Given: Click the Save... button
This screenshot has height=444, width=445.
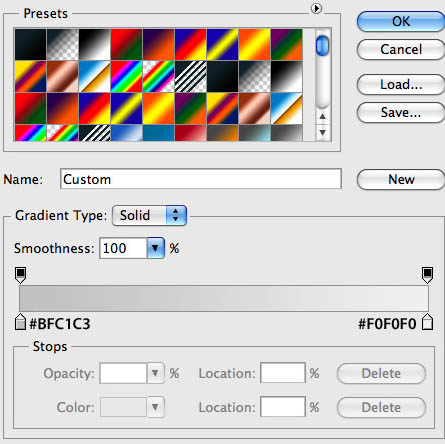Looking at the screenshot, I should [401, 112].
